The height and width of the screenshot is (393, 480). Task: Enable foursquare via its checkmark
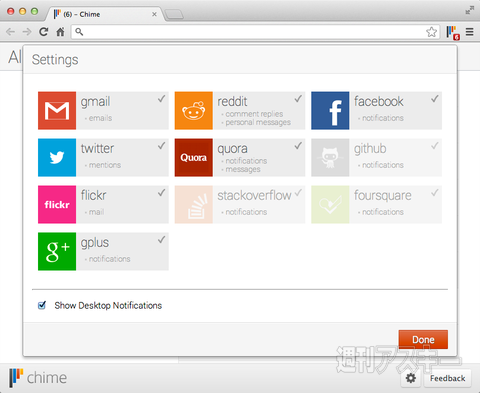435,193
